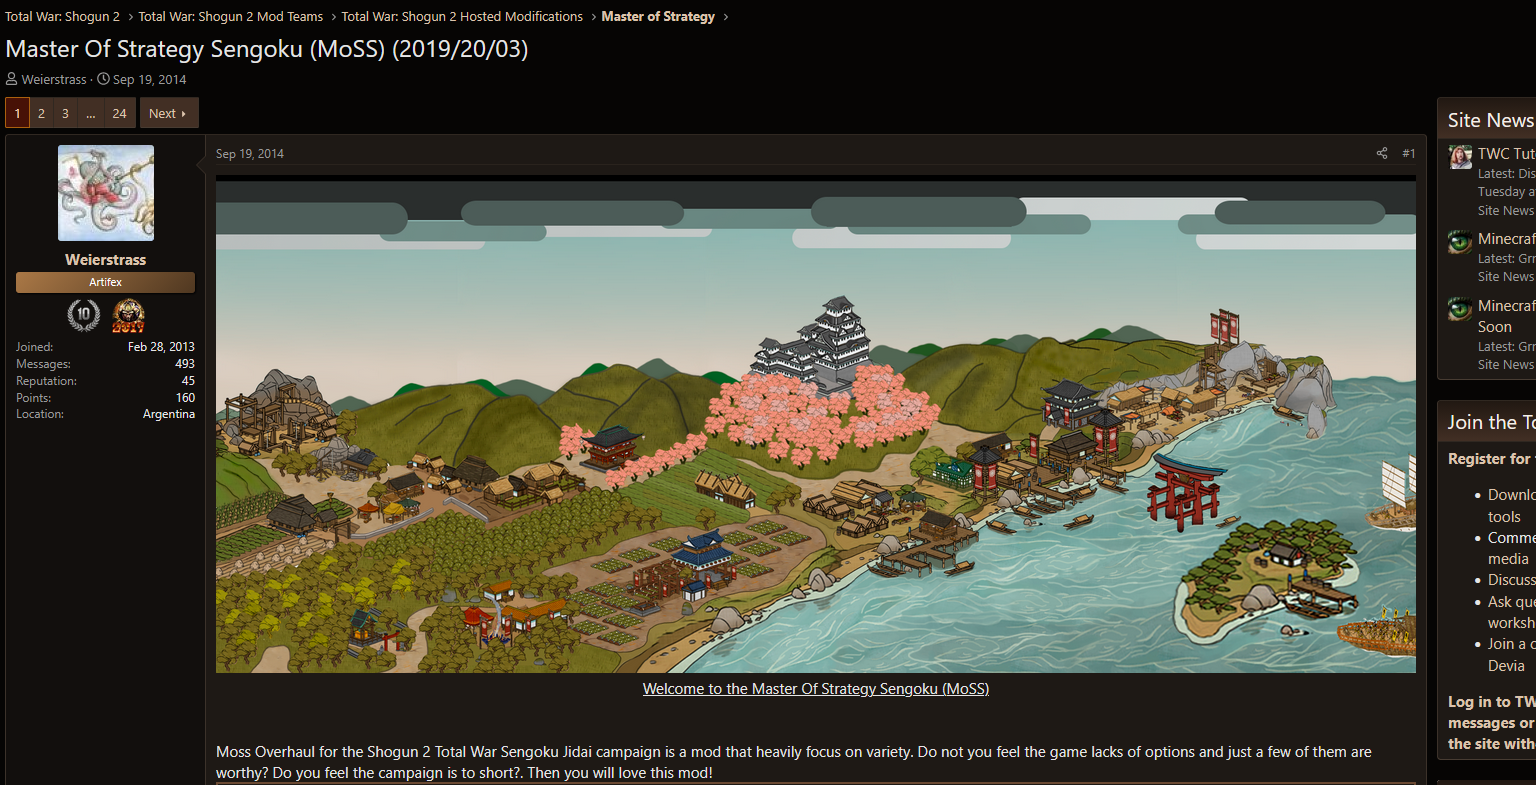Click the clock icon beside the thread date
Image resolution: width=1536 pixels, height=785 pixels.
pyautogui.click(x=103, y=79)
